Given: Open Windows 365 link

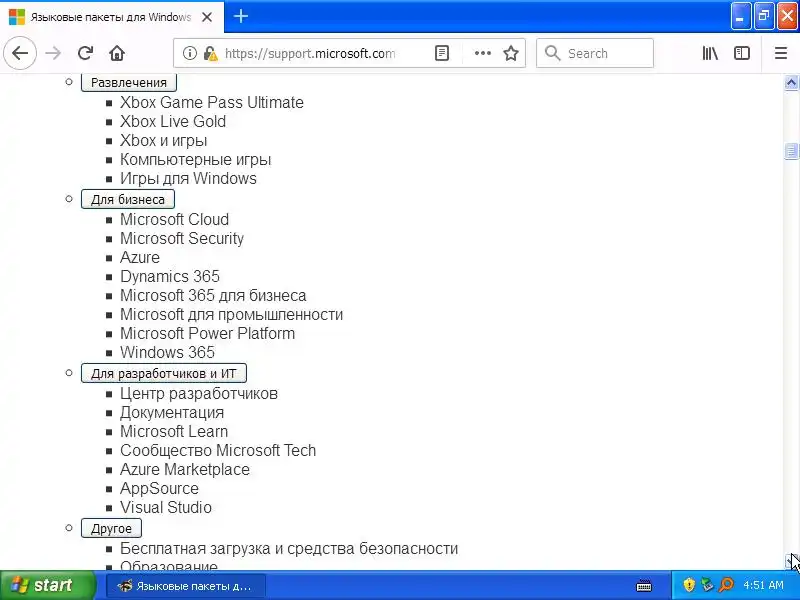Looking at the screenshot, I should click(x=167, y=353).
